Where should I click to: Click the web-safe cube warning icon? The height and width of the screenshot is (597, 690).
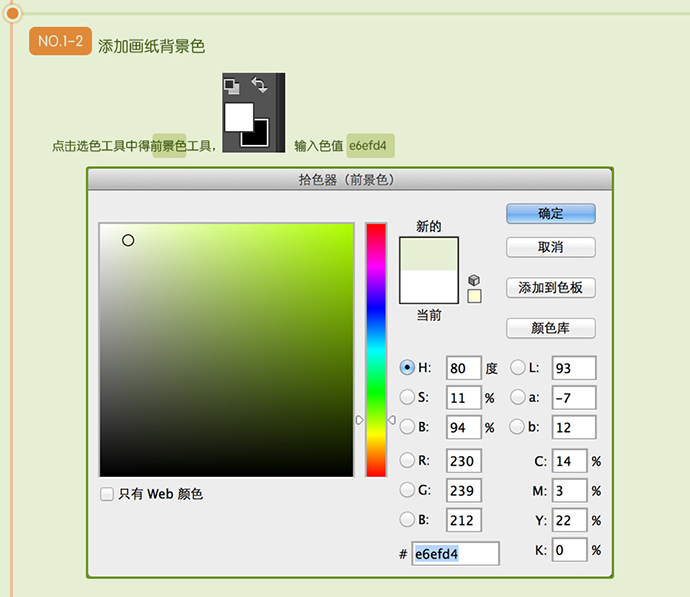474,279
